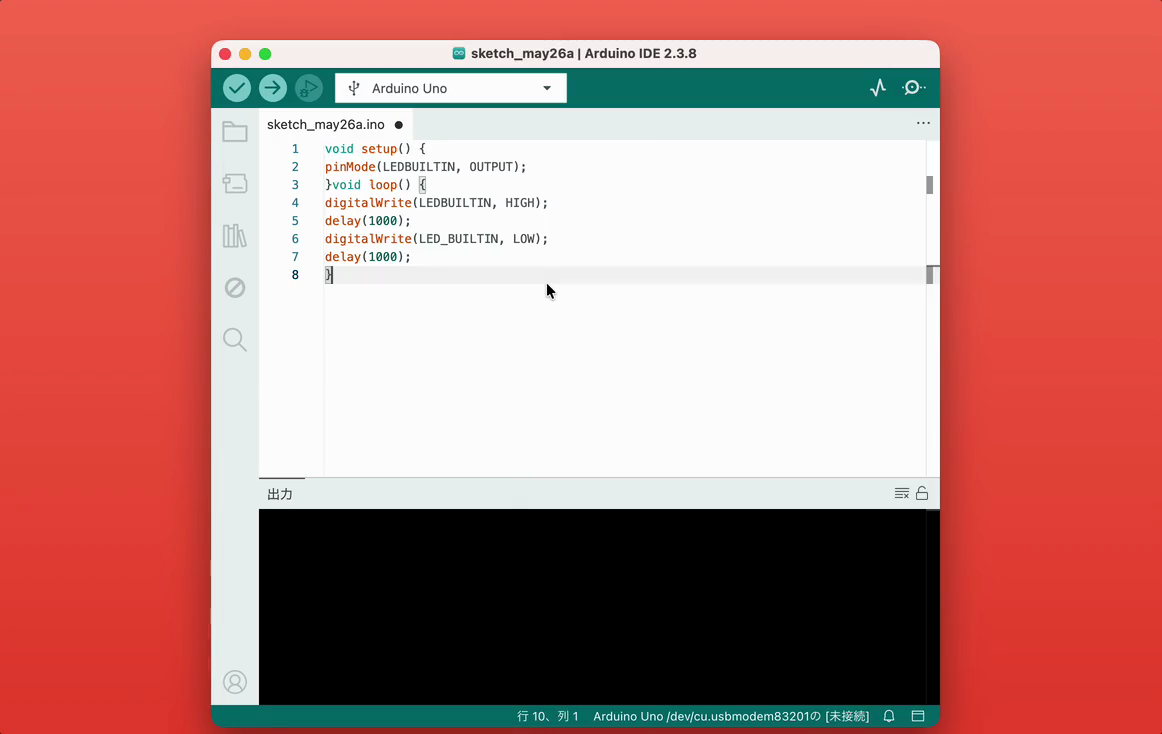Click digitalWrite LED_BUILTIN LOW line
Image resolution: width=1162 pixels, height=734 pixels.
(436, 239)
